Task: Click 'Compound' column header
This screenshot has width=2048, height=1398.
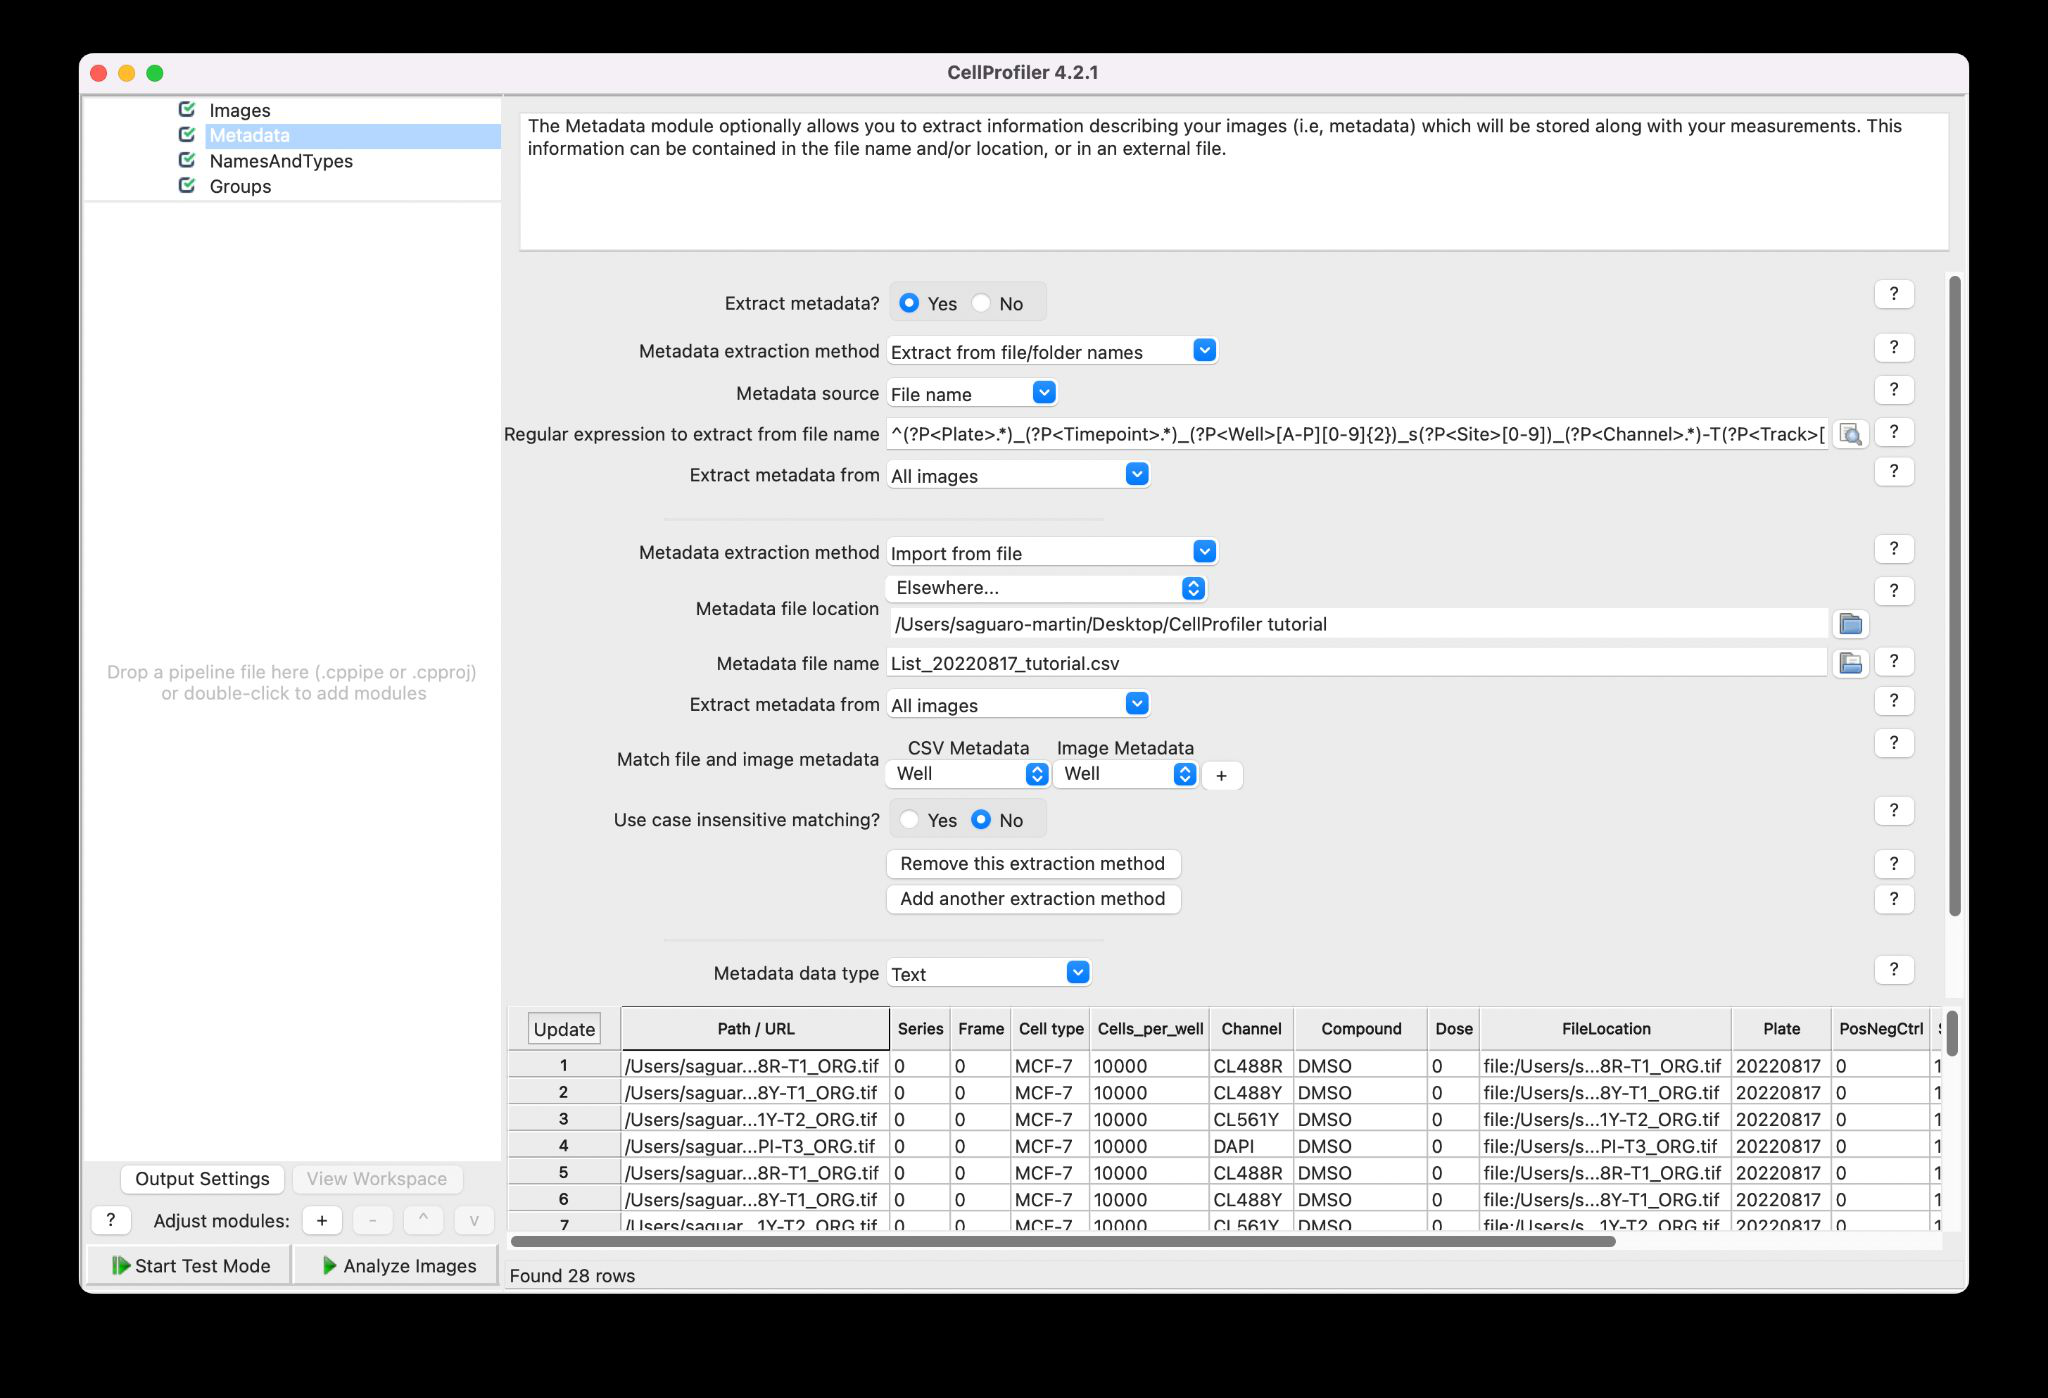Action: [x=1361, y=1029]
